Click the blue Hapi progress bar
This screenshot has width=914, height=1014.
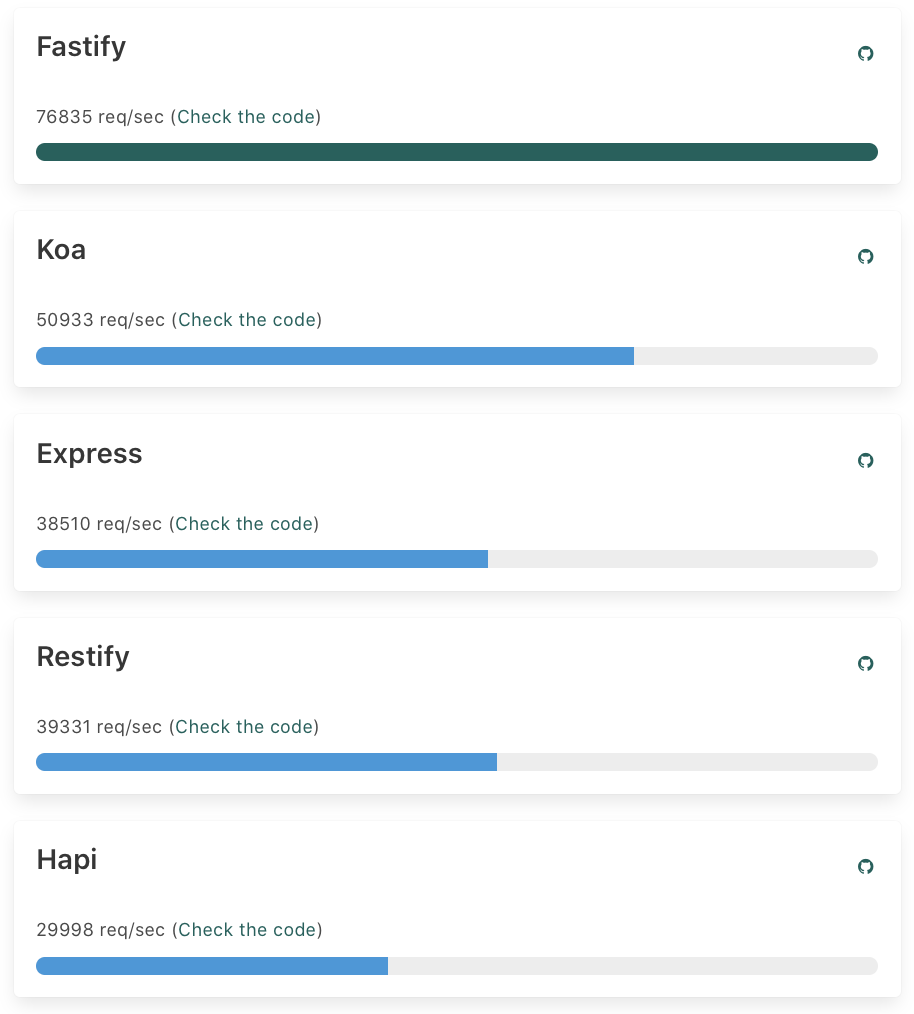tap(212, 965)
